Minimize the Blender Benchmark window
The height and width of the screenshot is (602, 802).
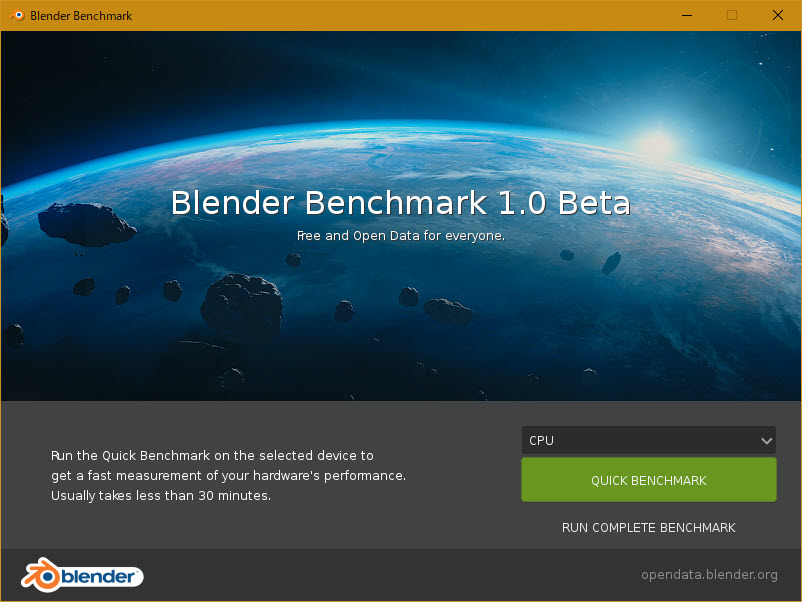coord(687,15)
